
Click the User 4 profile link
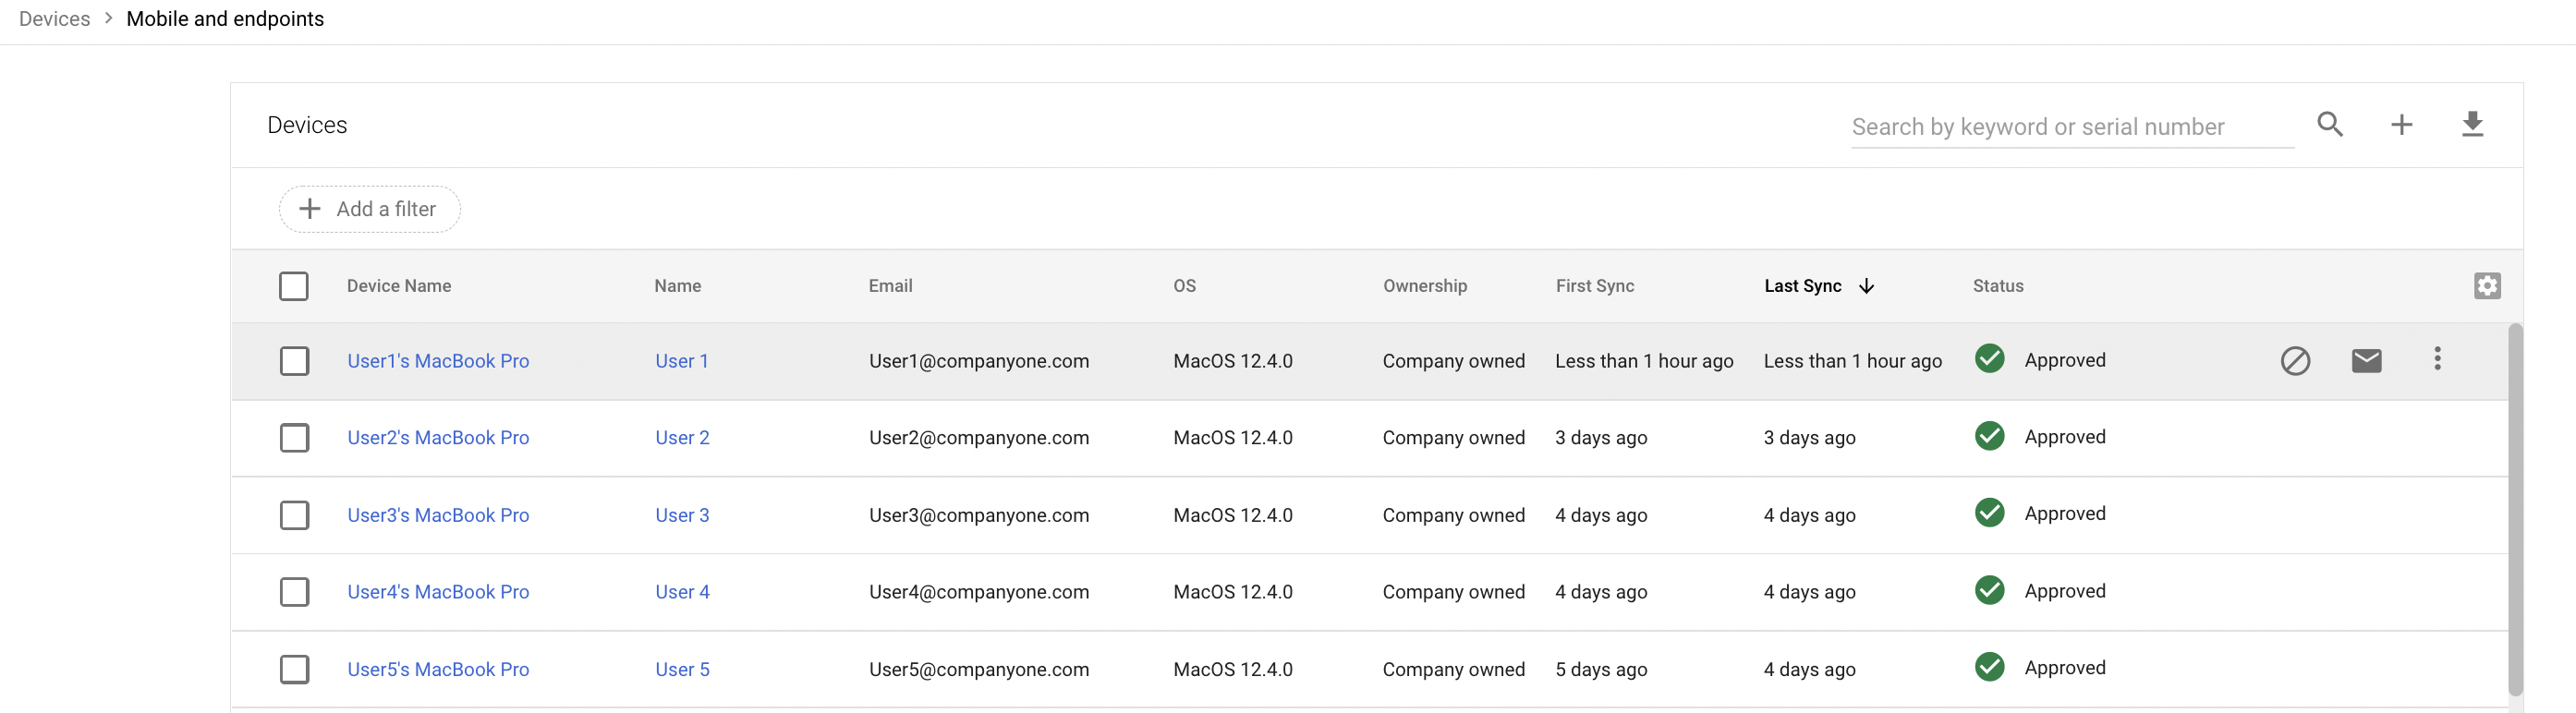(682, 591)
